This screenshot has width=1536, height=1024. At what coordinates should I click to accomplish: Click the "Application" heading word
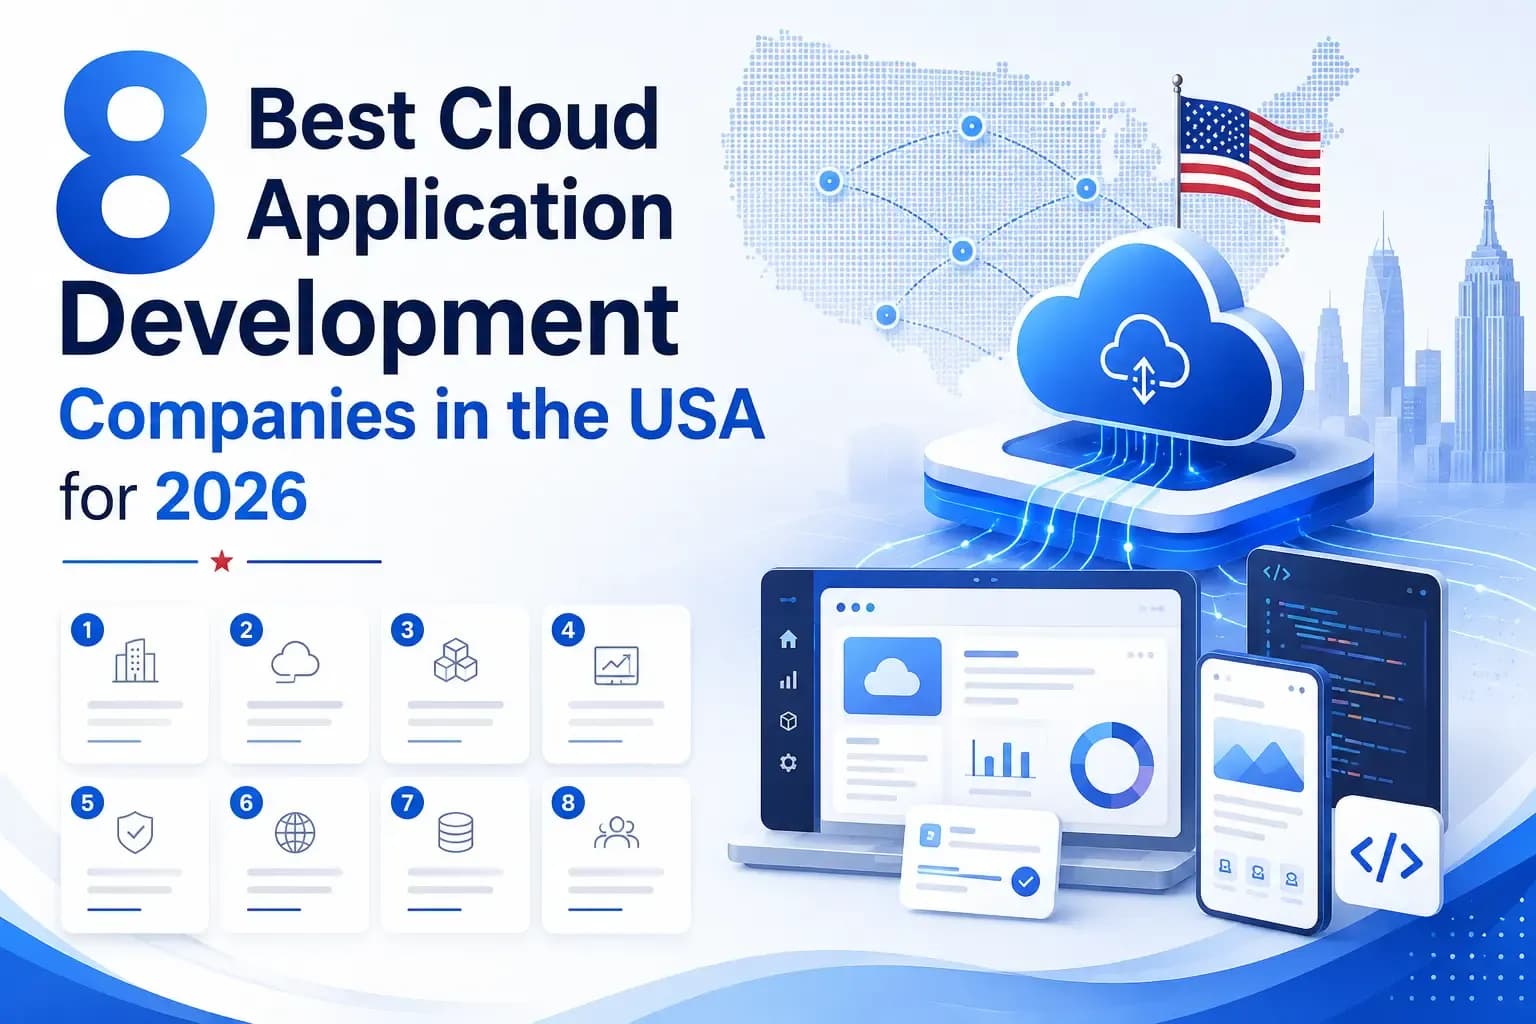coord(460,212)
